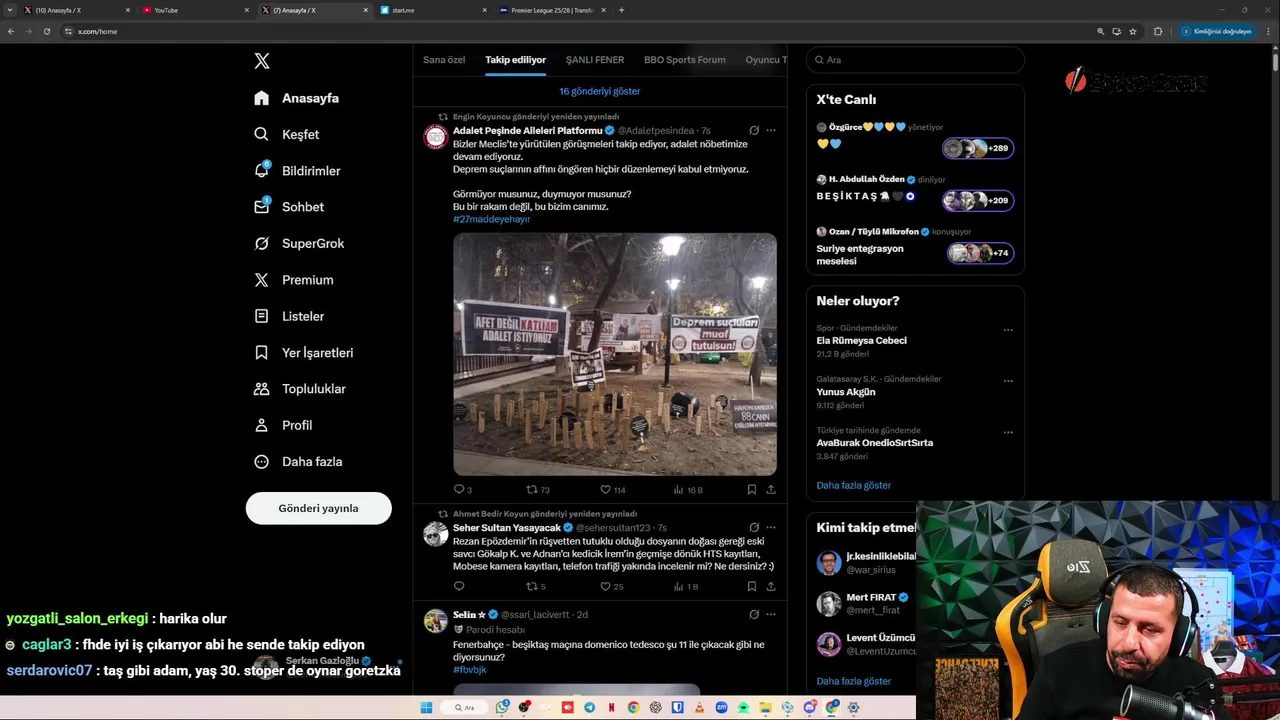Open Kimliğinizi doğrulayın profile button

(x=1216, y=31)
